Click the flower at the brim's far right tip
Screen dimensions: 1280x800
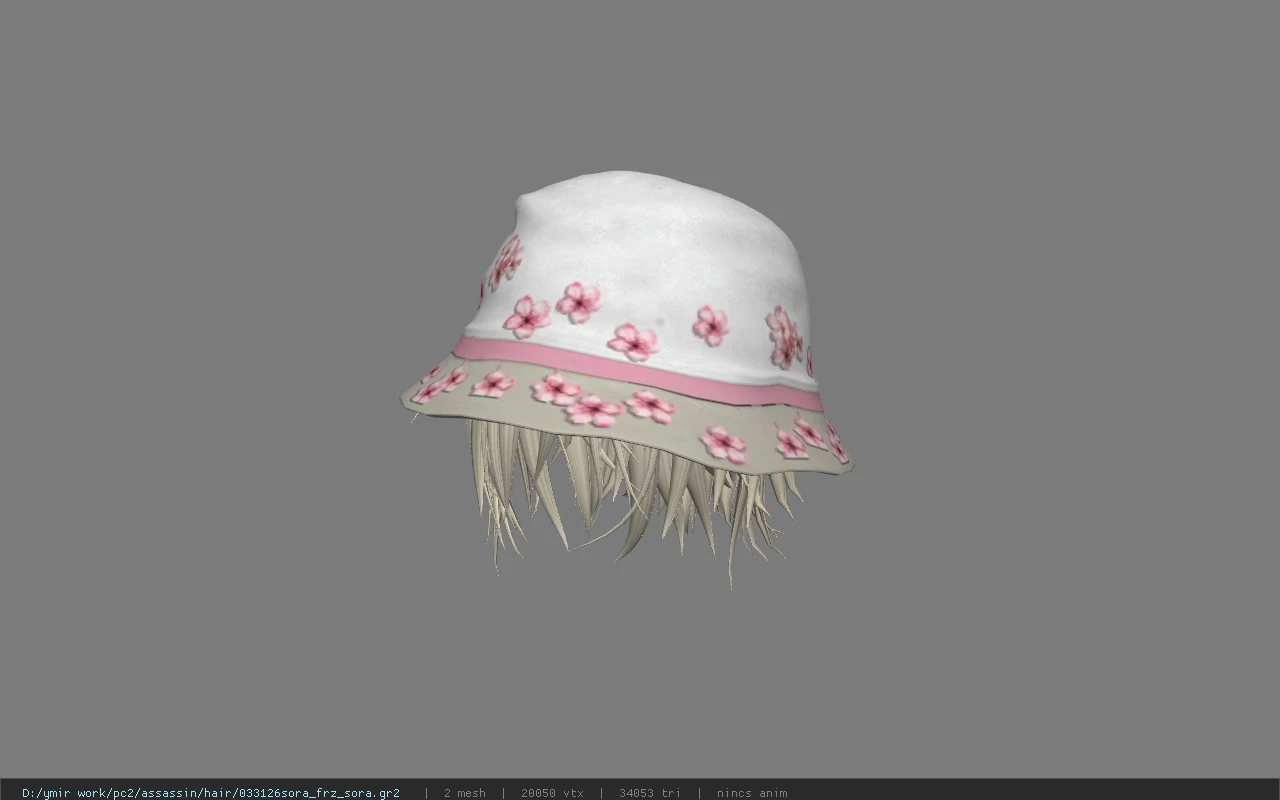pyautogui.click(x=837, y=444)
